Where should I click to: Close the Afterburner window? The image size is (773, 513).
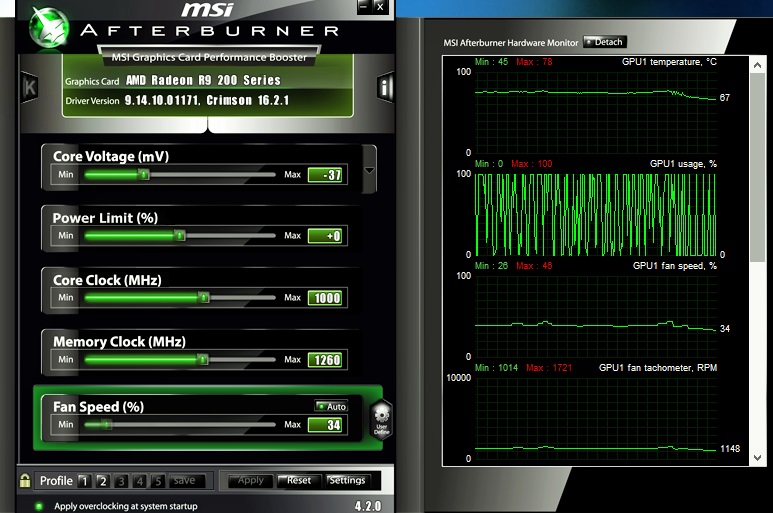(x=380, y=7)
